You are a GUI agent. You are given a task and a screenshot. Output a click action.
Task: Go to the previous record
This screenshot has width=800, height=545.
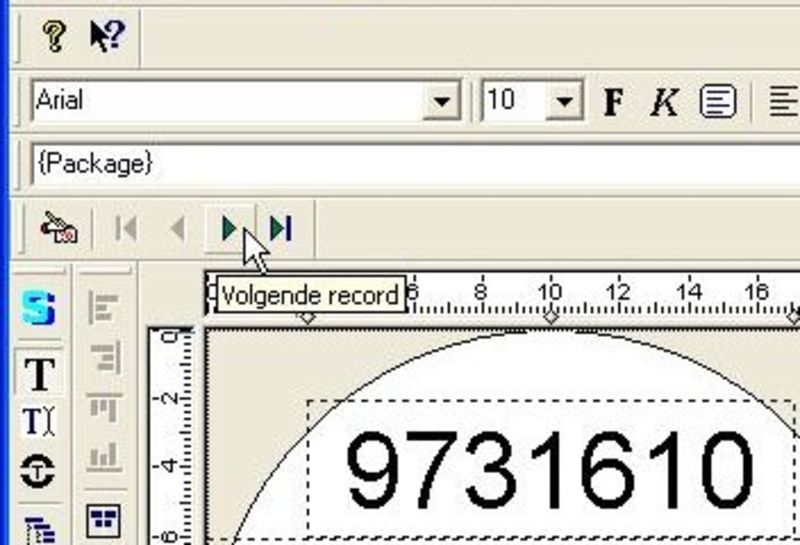click(178, 229)
